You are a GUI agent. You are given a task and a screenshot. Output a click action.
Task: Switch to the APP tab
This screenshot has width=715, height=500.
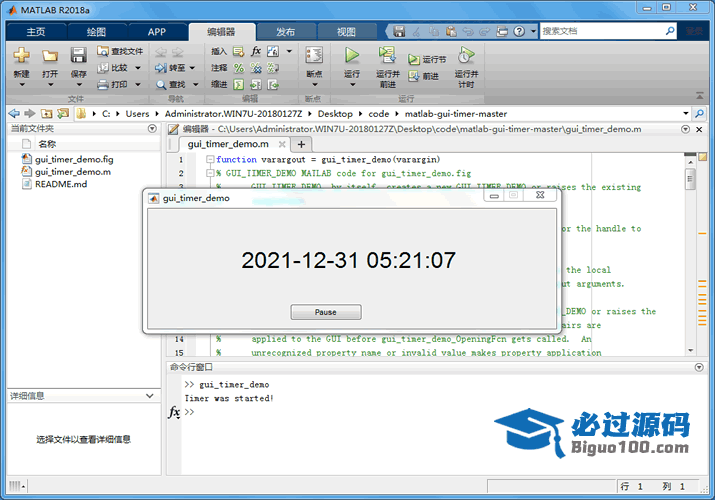click(x=156, y=32)
